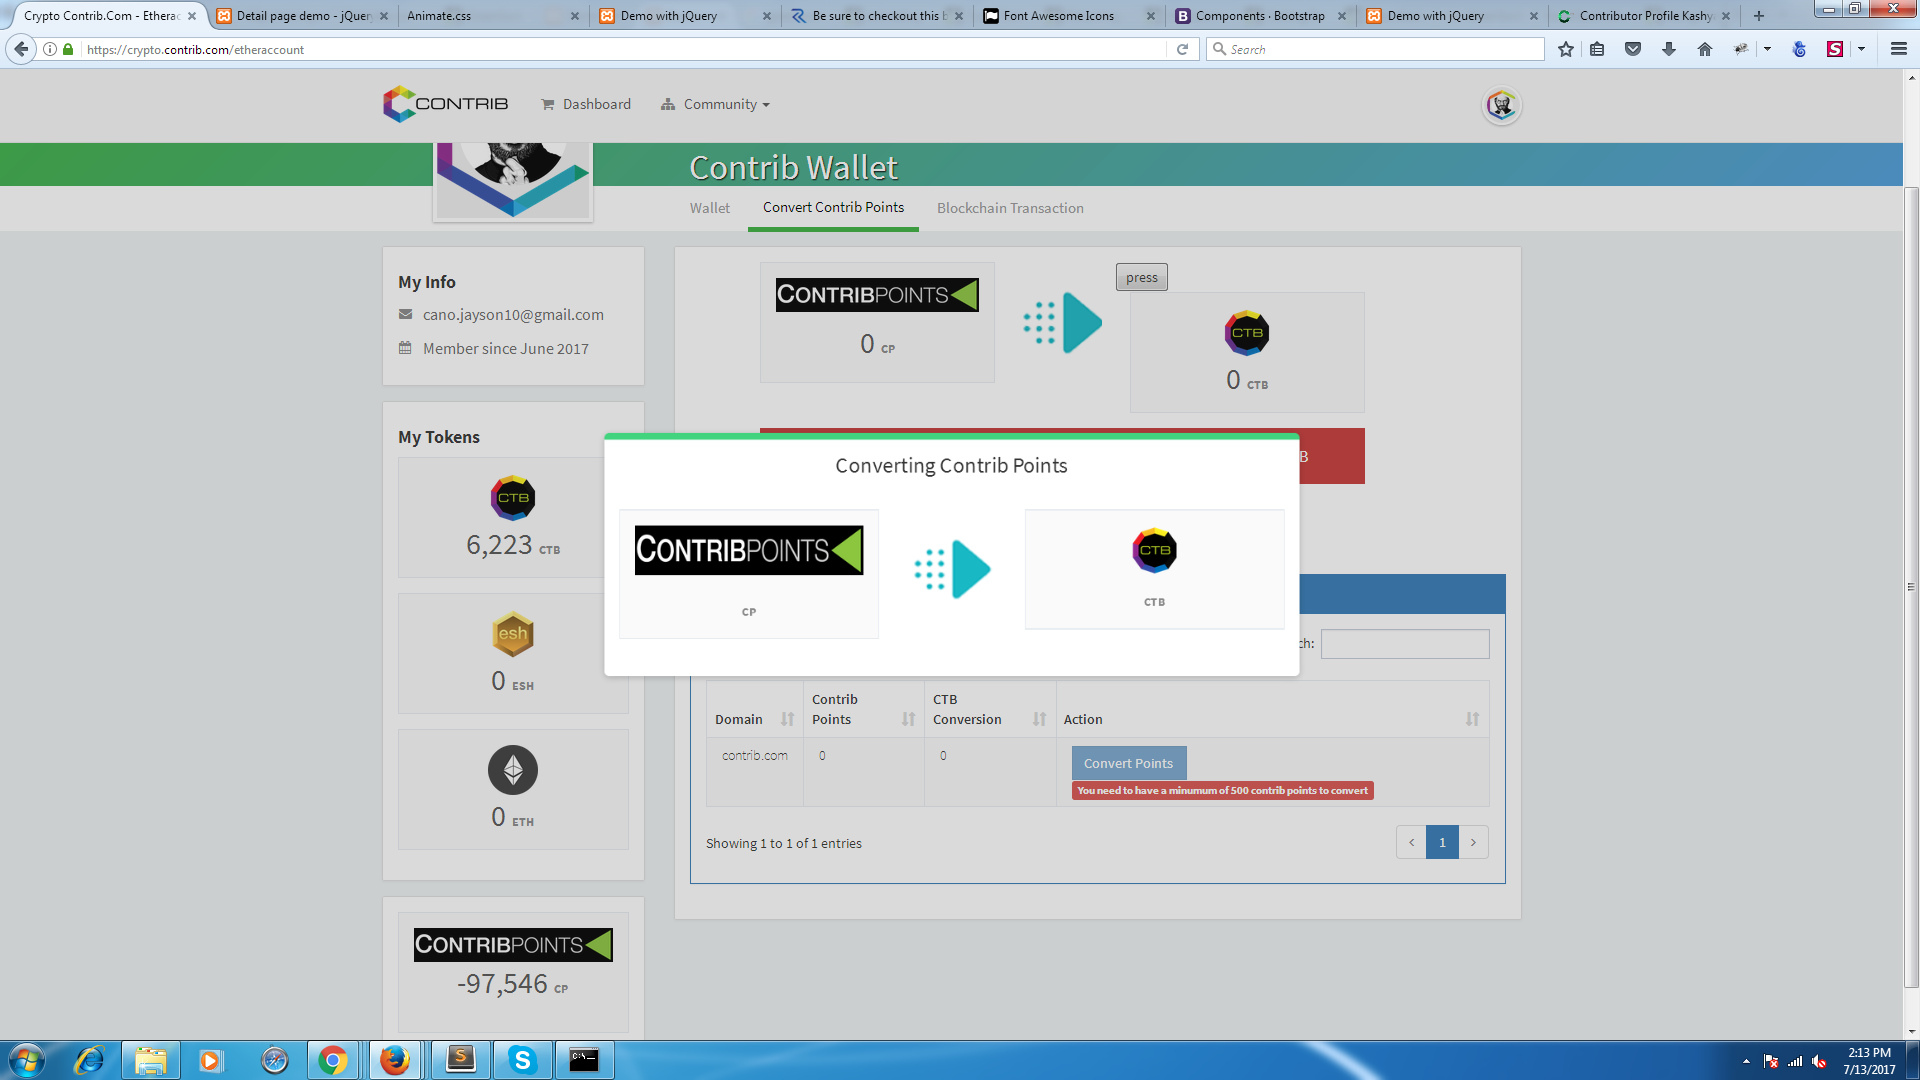Open the bookmarks list icon

click(1597, 49)
